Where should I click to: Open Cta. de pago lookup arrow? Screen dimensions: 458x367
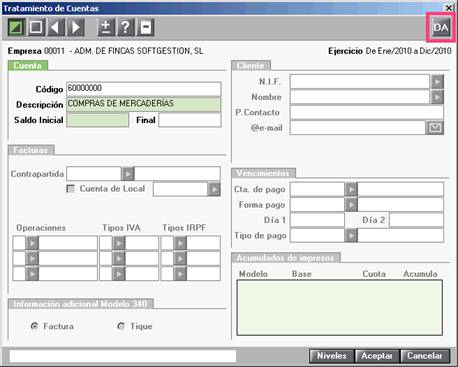tap(351, 189)
